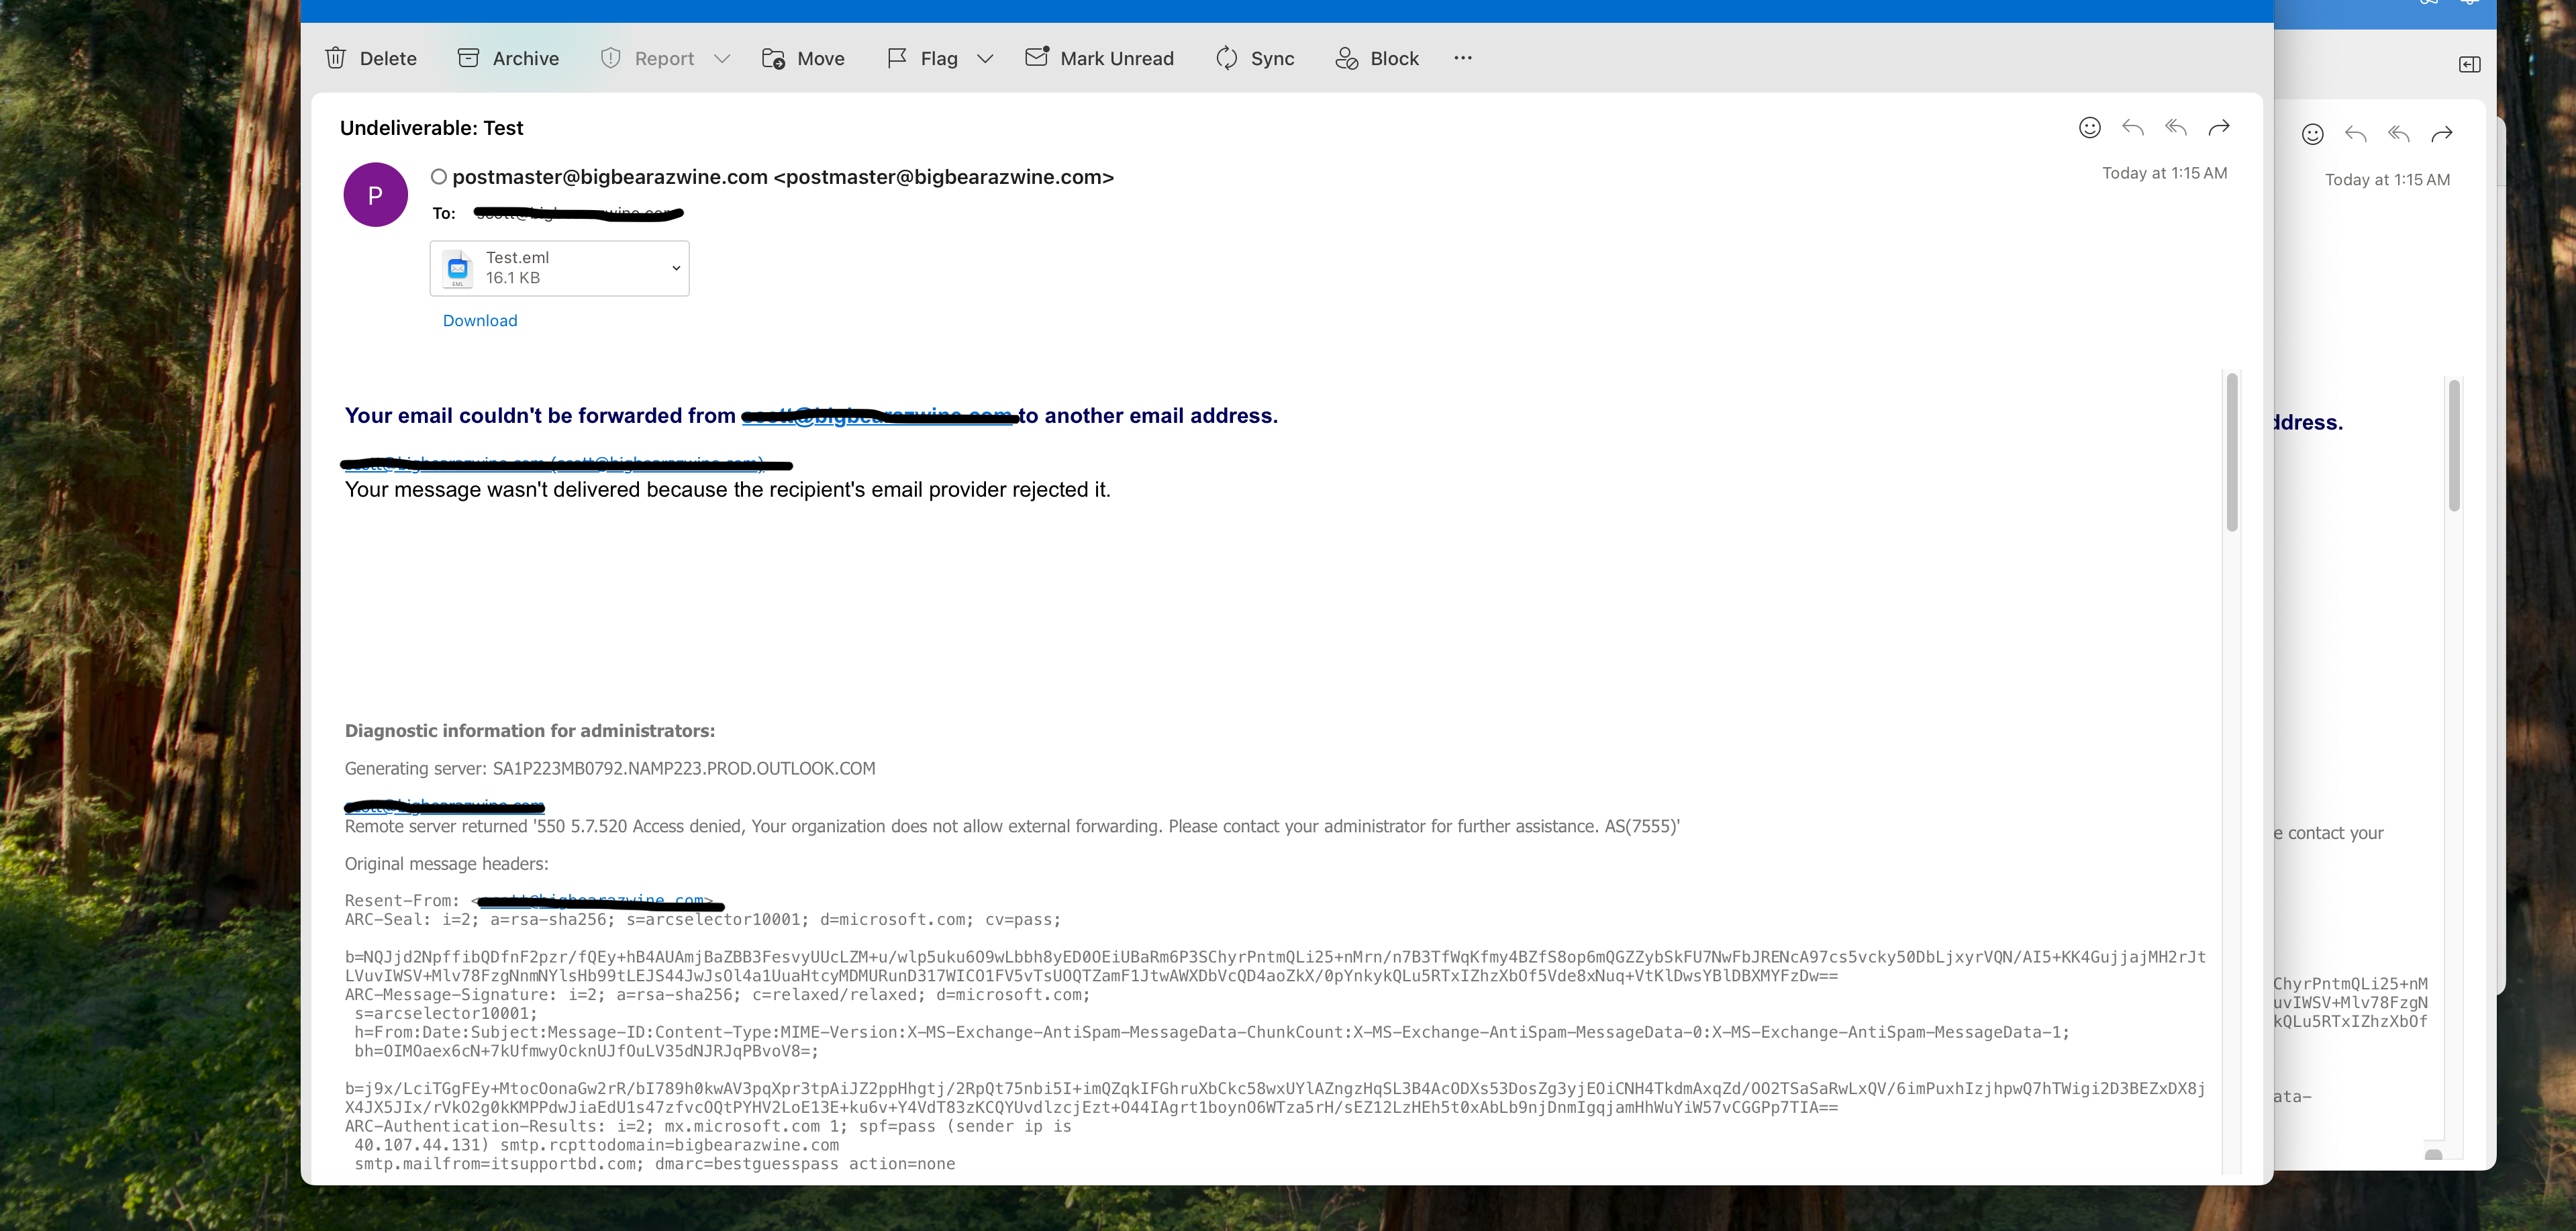Screen dimensions: 2576x1231
Task: Reply to the message in front window
Action: coord(2133,127)
